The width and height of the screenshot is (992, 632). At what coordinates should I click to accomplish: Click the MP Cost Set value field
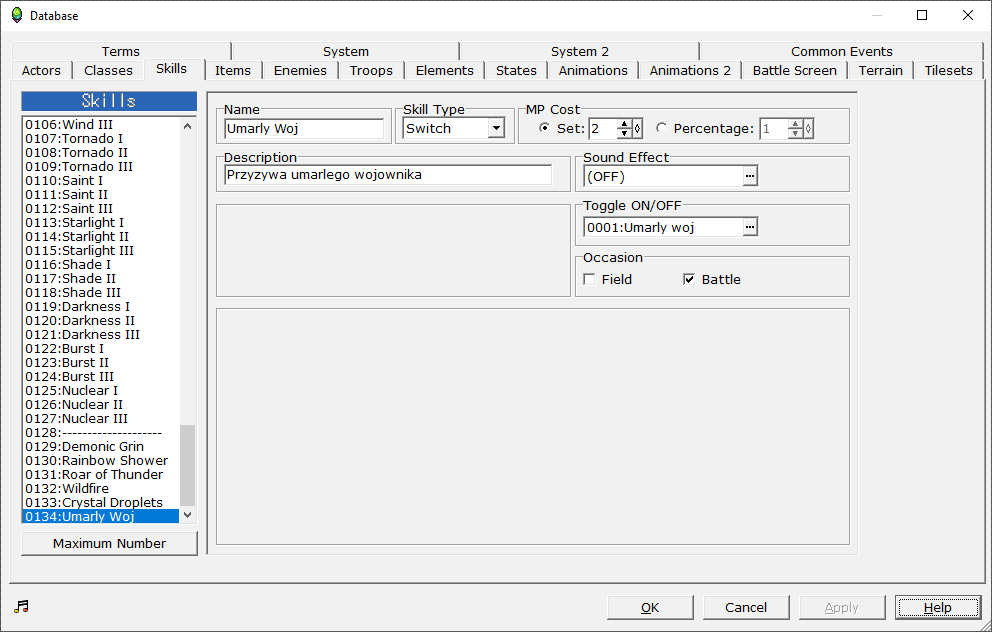coord(603,128)
